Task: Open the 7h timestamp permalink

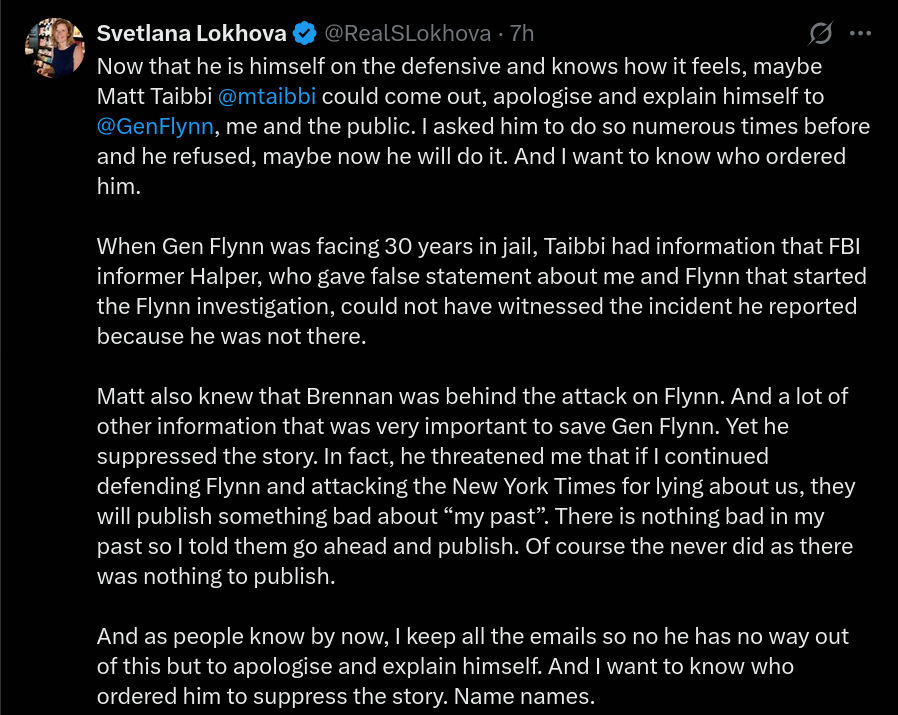Action: (521, 33)
